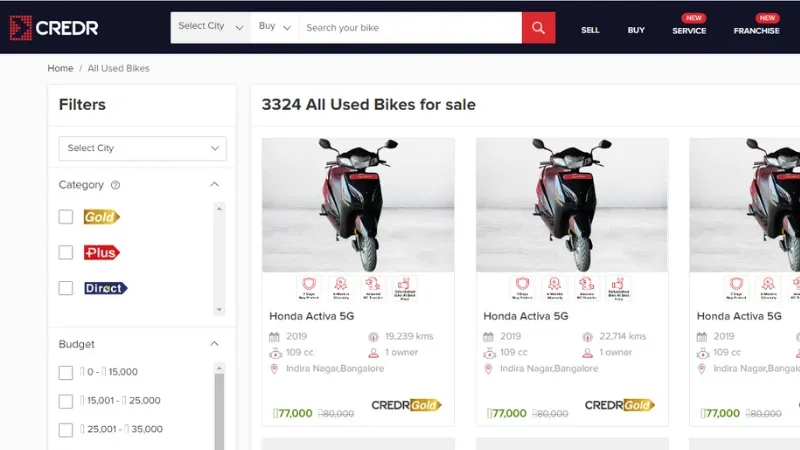
Task: Click the Direct category badge
Action: pyautogui.click(x=106, y=288)
